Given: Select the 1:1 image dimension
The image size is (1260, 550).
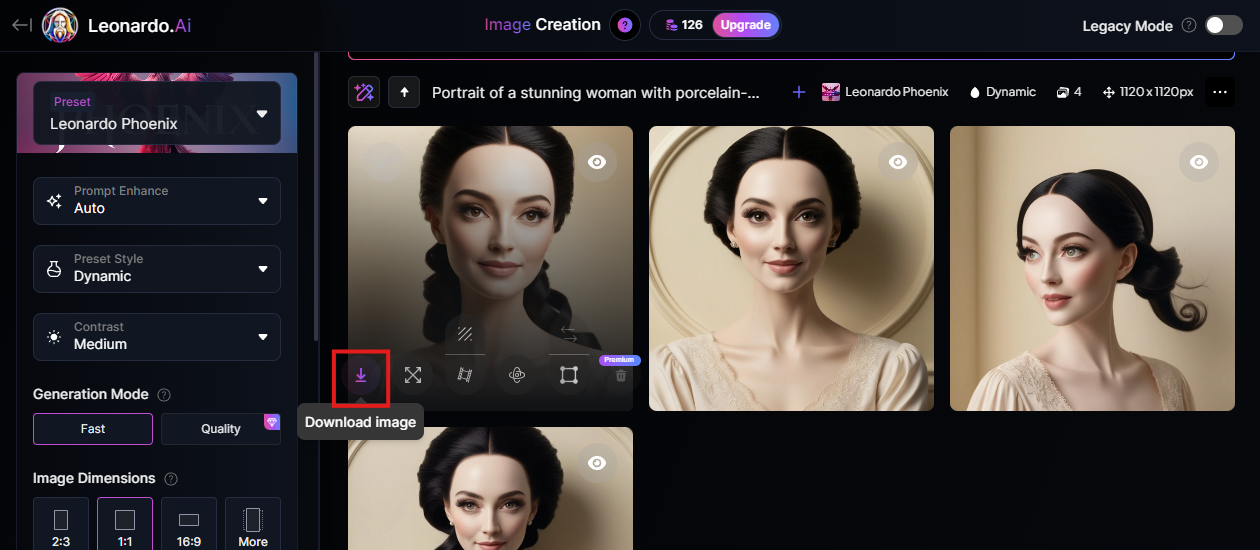Looking at the screenshot, I should 125,526.
